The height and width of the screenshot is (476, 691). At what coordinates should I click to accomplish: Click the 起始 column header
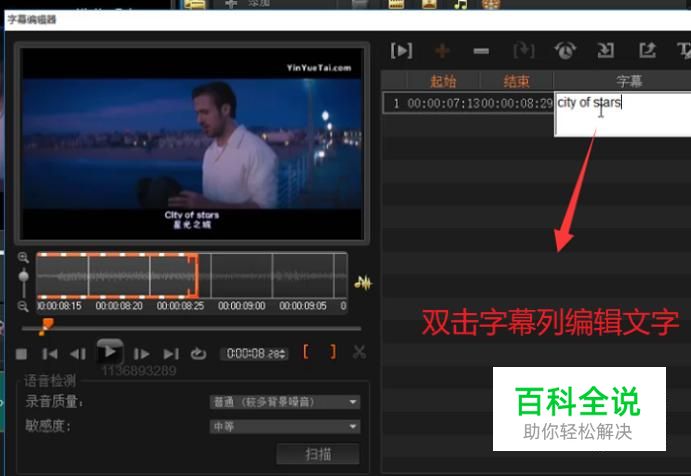[x=443, y=81]
